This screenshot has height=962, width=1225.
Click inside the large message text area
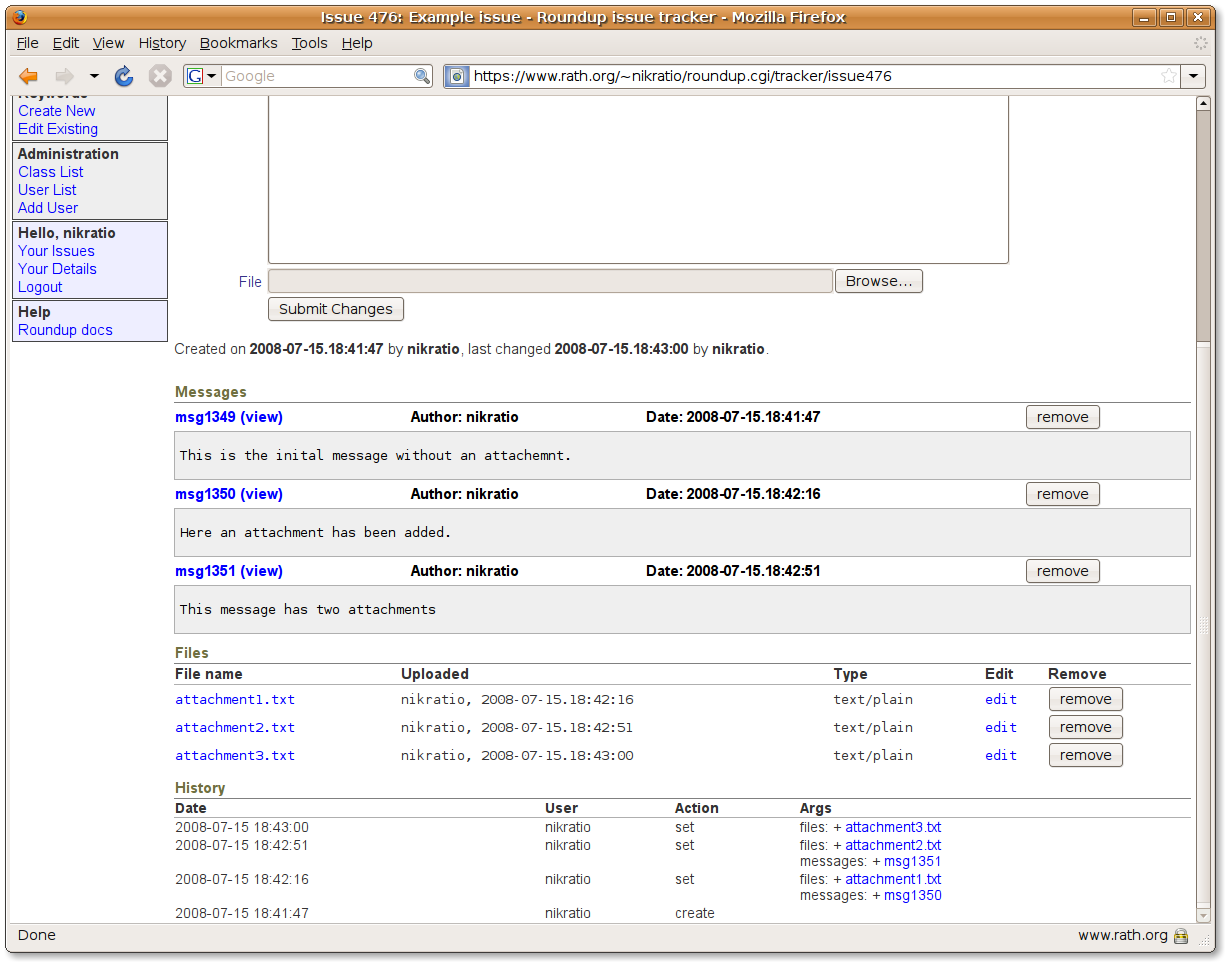click(638, 180)
